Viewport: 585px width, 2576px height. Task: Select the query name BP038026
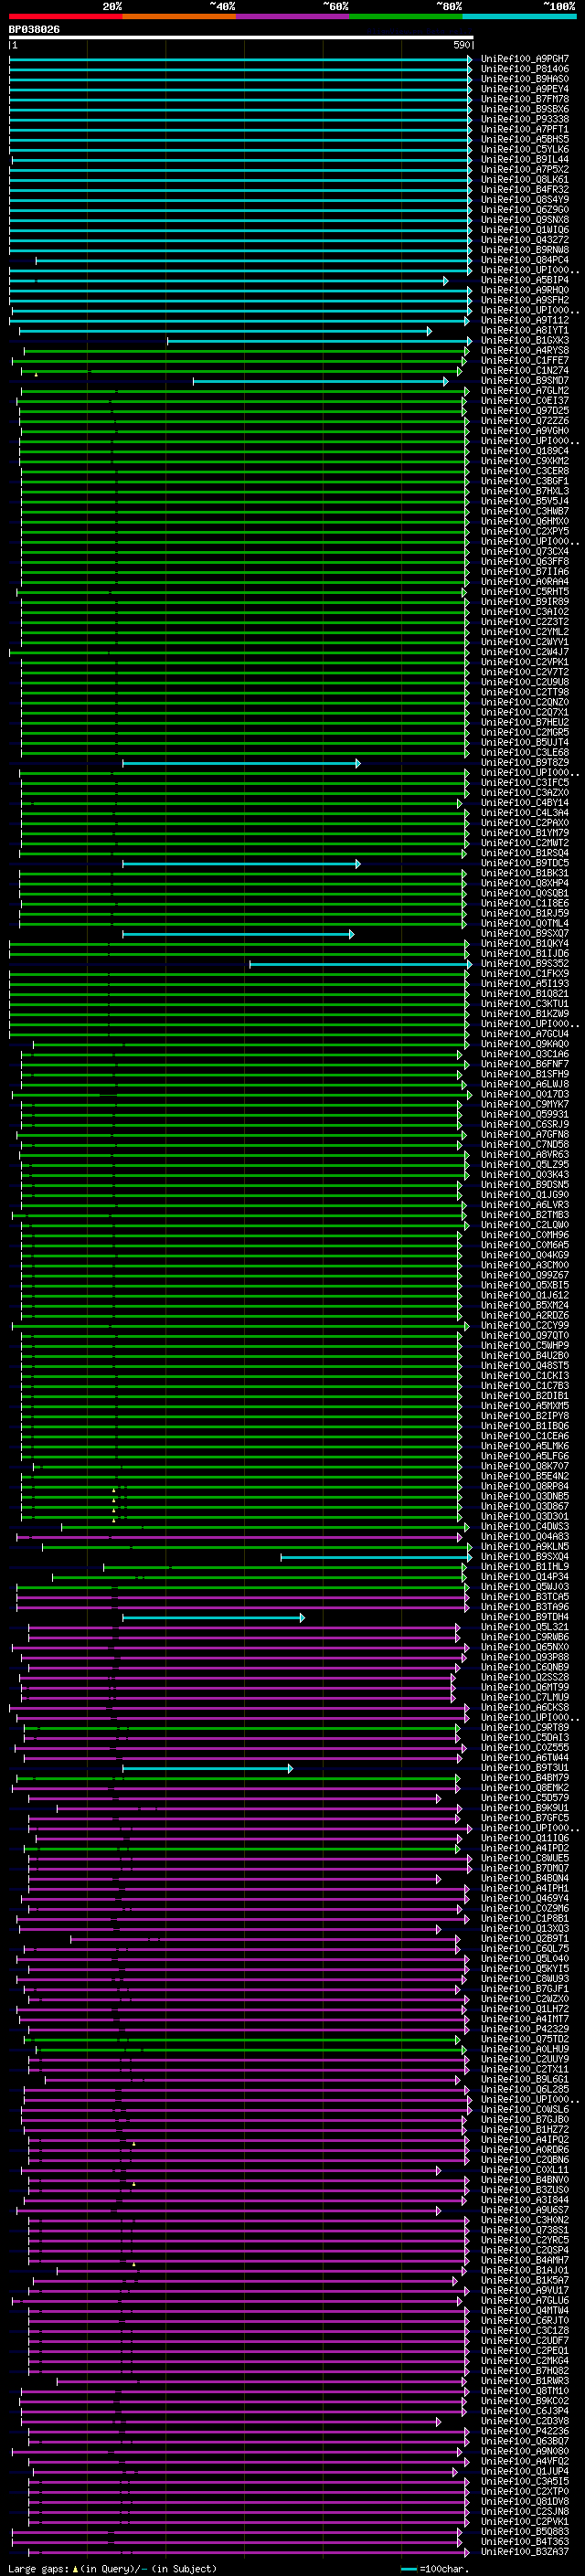click(x=34, y=30)
